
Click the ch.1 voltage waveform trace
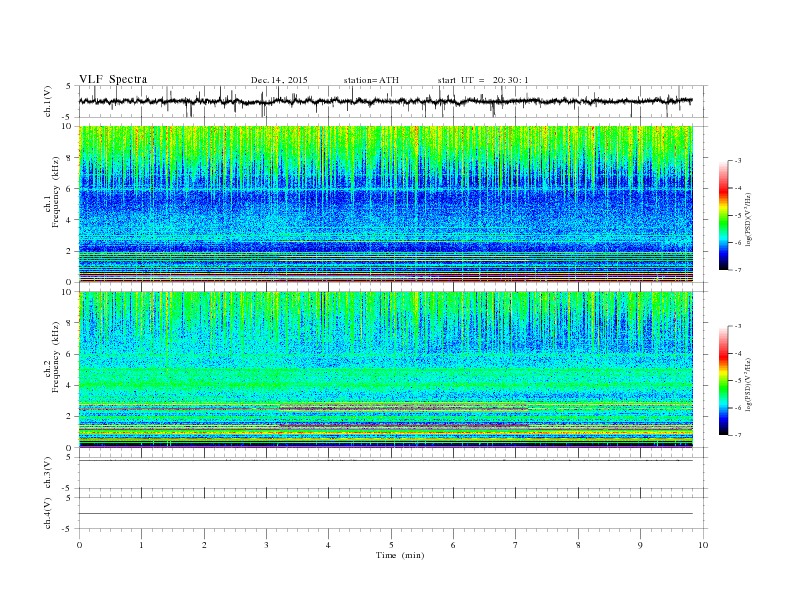click(385, 101)
